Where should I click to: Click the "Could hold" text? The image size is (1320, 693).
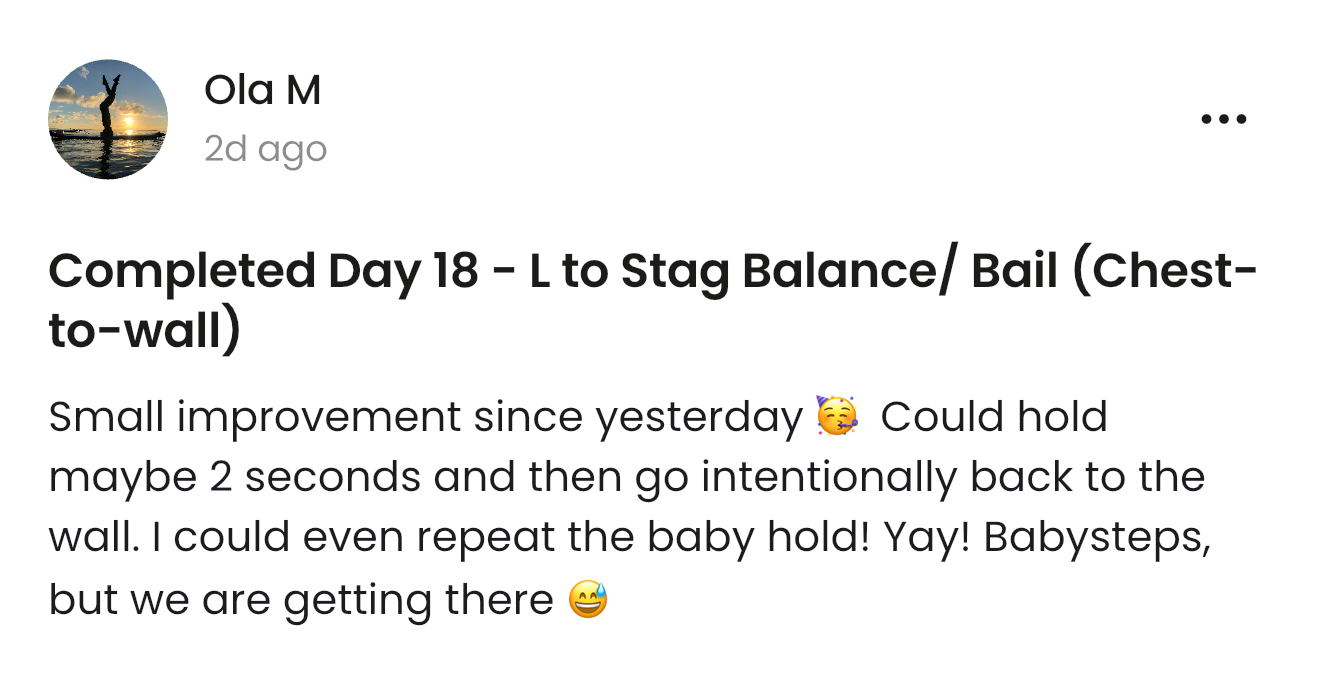click(x=994, y=417)
